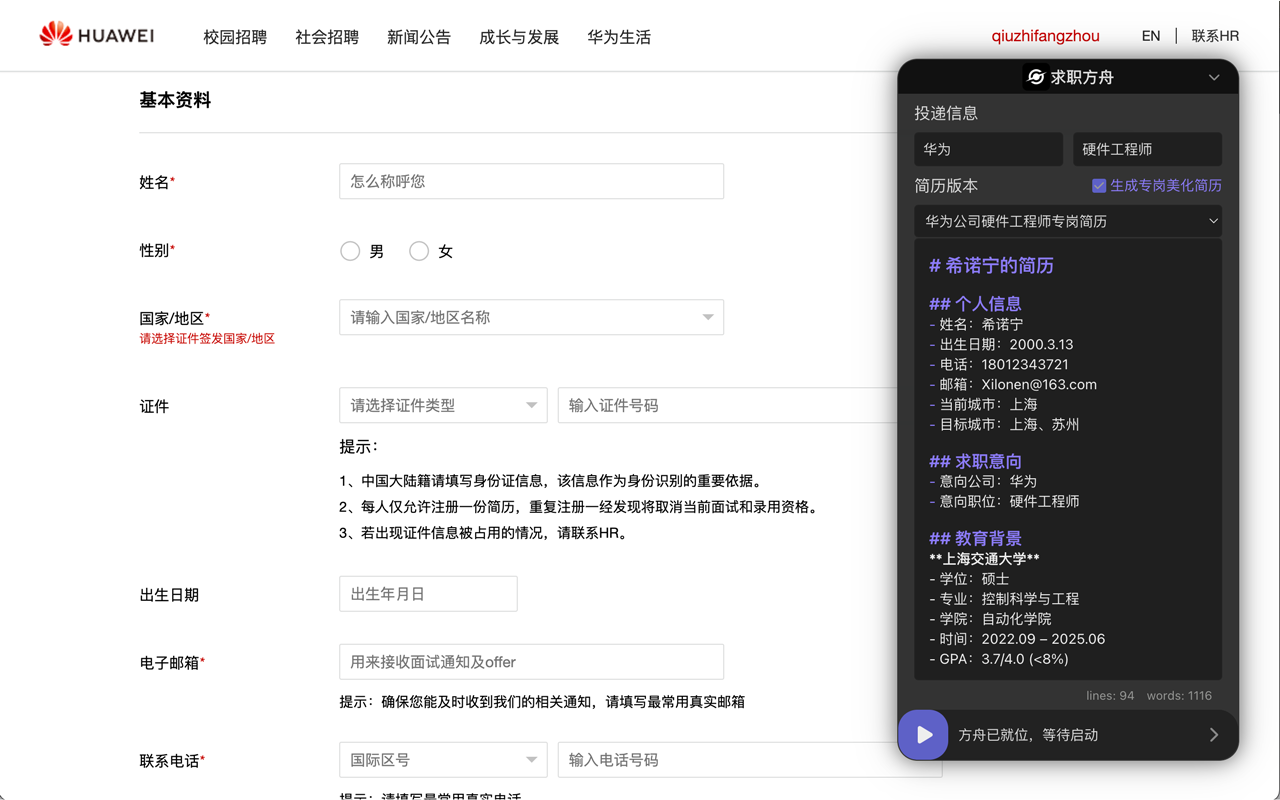Click the '时间：2022.09 – 2025.06' line
The width and height of the screenshot is (1280, 800).
(x=1017, y=639)
